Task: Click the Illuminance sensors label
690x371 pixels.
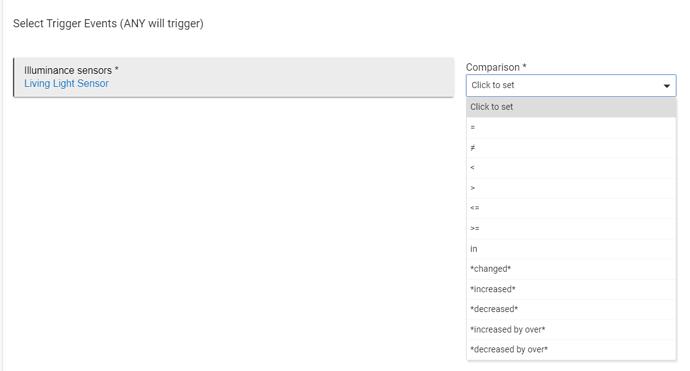Action: [71, 70]
